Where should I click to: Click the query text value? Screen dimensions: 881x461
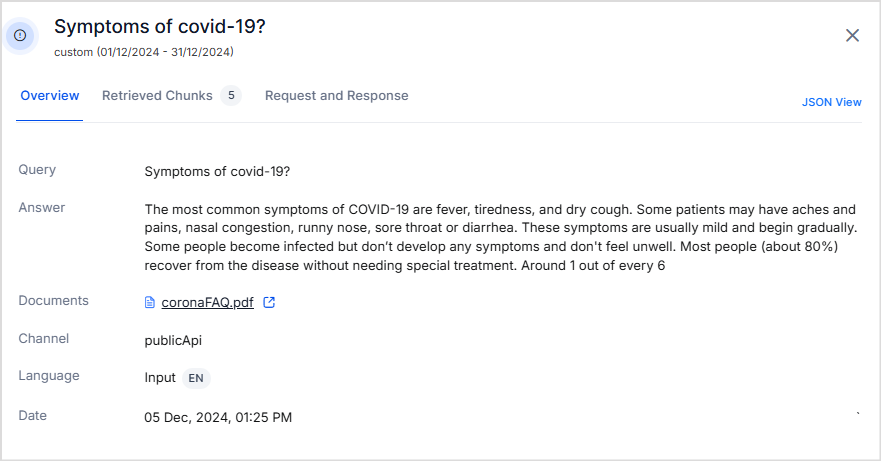[x=217, y=171]
